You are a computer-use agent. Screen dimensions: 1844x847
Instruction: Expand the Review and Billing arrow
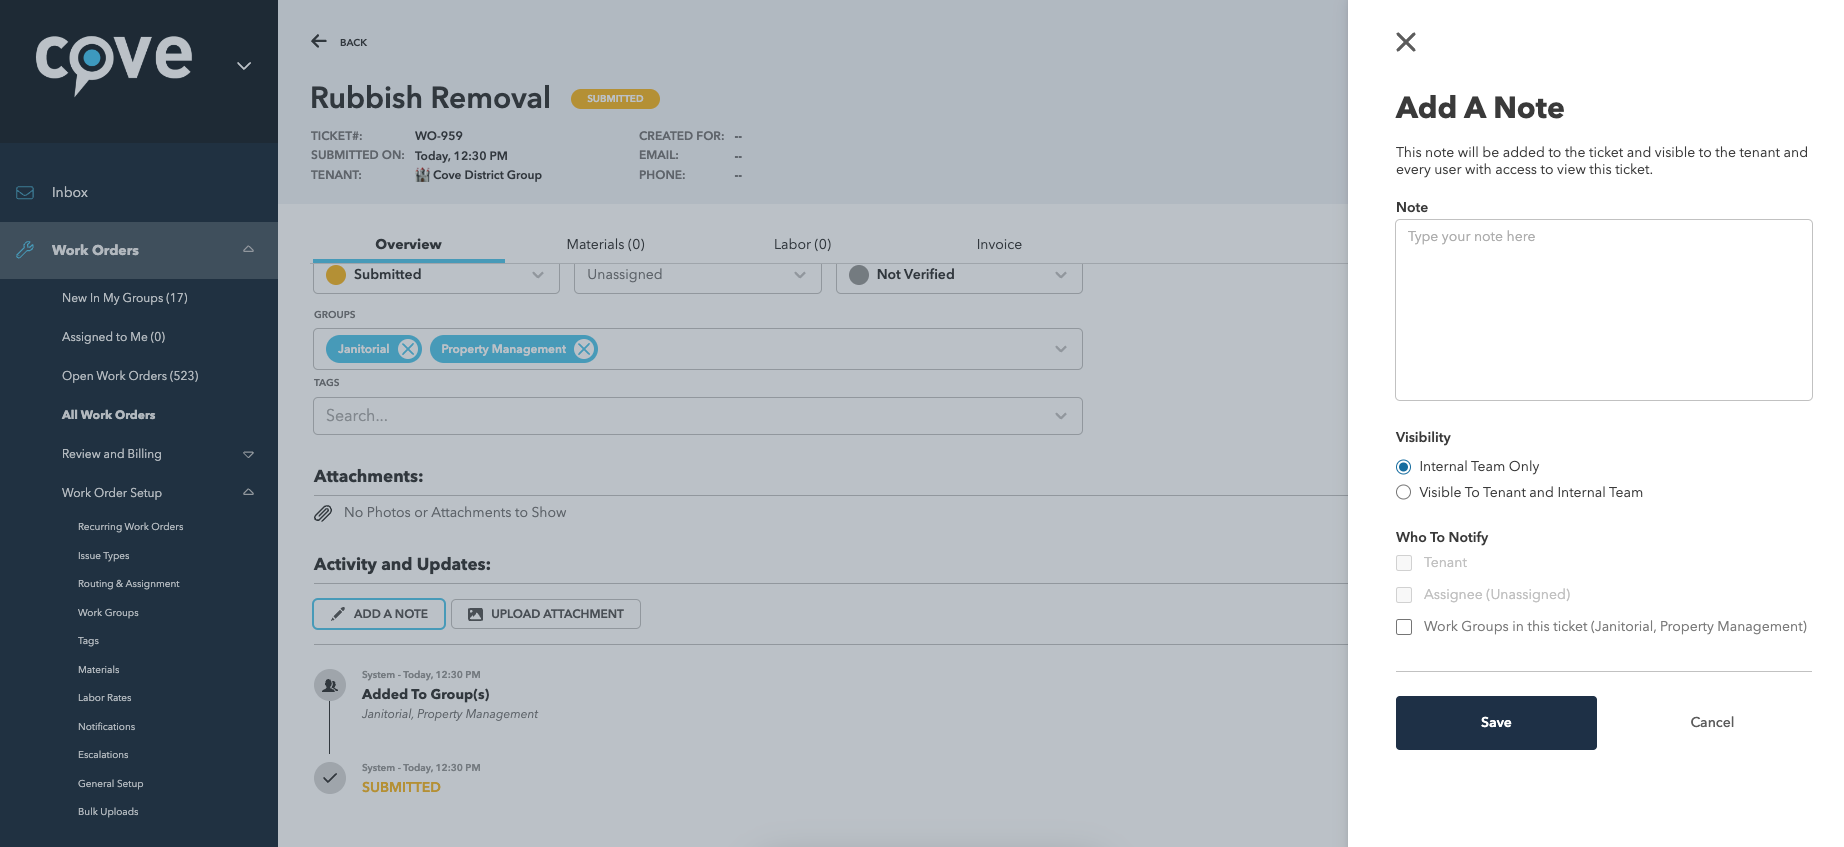[x=248, y=454]
